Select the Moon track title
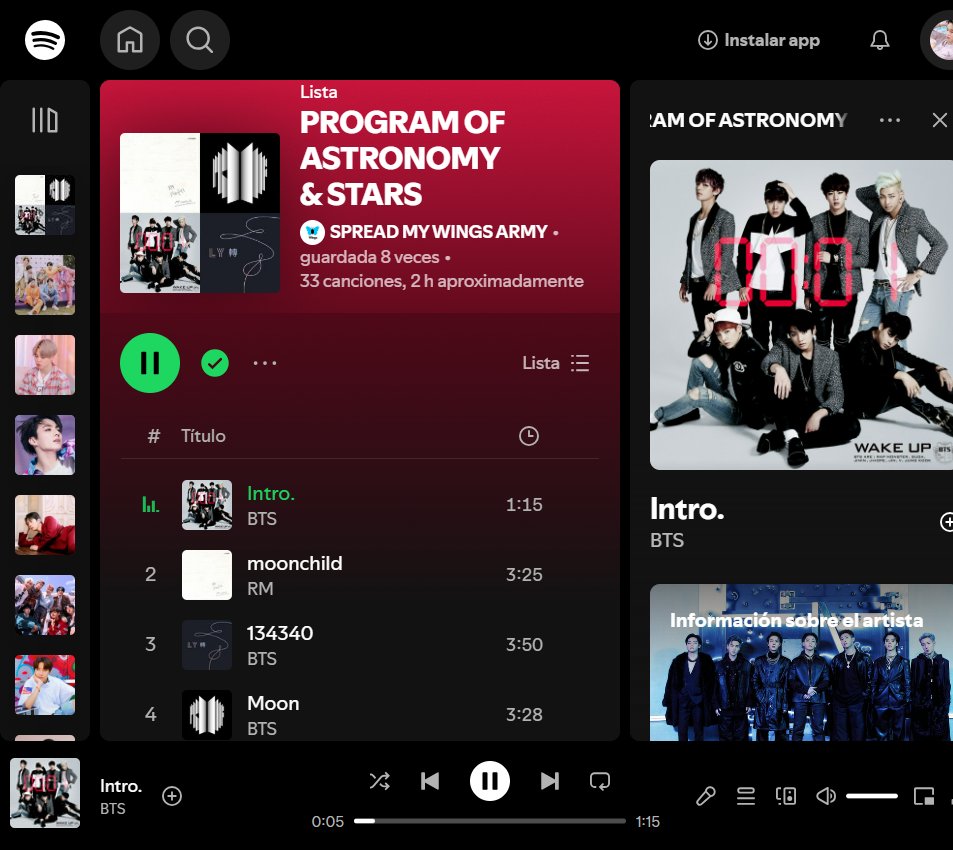This screenshot has height=850, width=953. click(273, 704)
